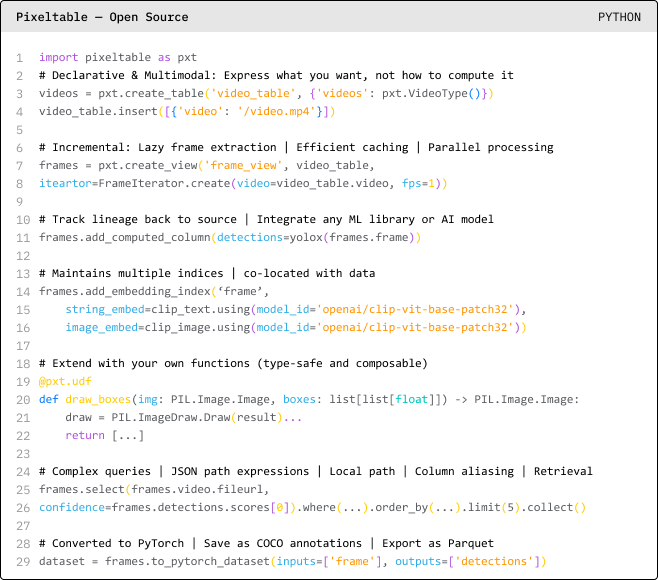
Task: Click the 'video_table.insert' line
Action: coord(187,112)
